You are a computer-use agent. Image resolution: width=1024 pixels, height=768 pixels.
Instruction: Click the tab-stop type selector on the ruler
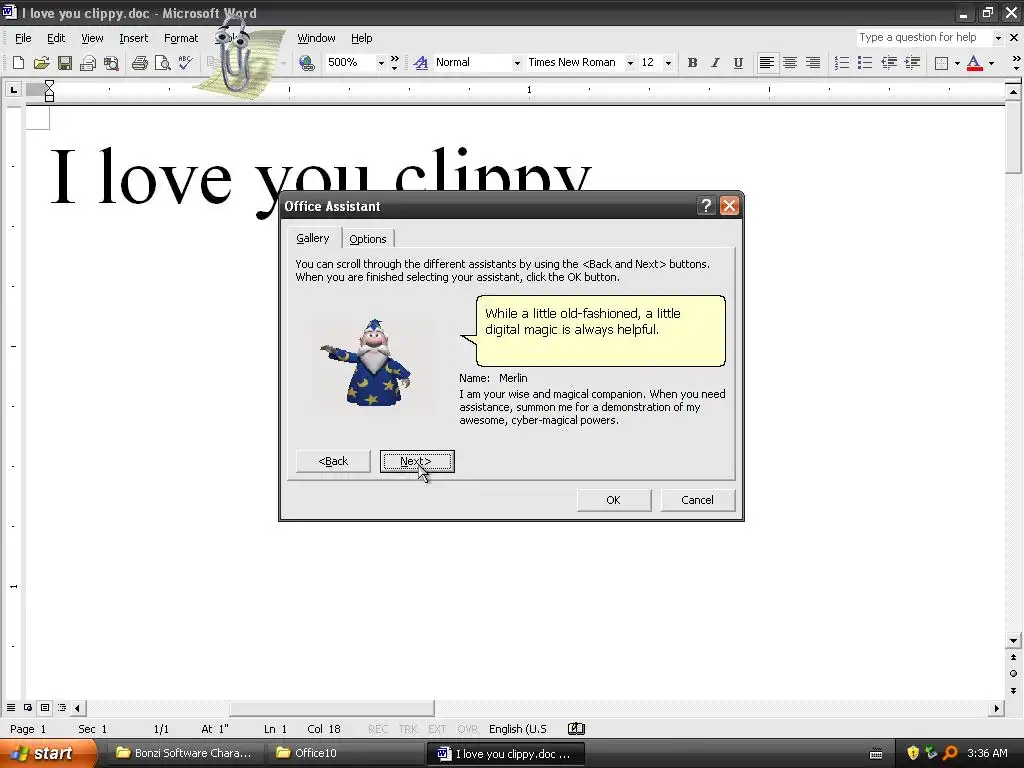[x=13, y=89]
